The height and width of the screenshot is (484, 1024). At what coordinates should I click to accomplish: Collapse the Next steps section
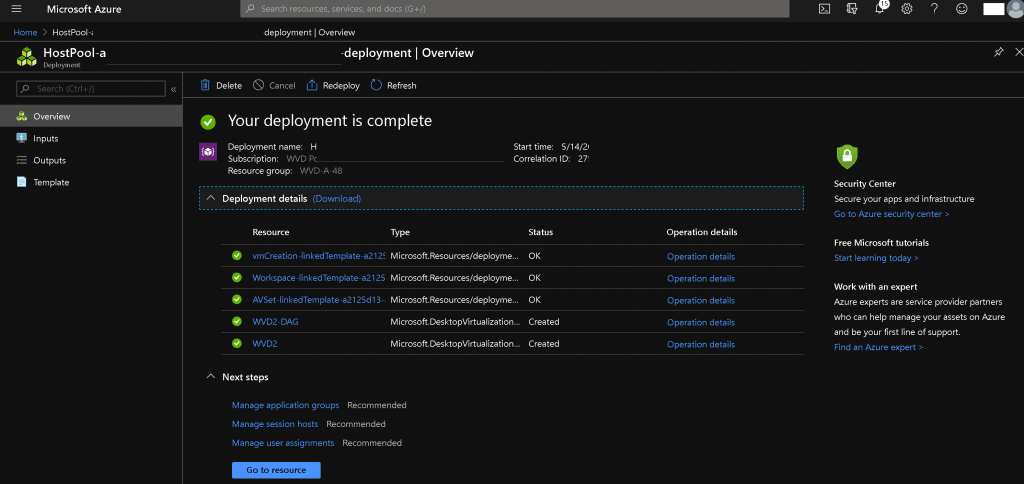[x=210, y=377]
